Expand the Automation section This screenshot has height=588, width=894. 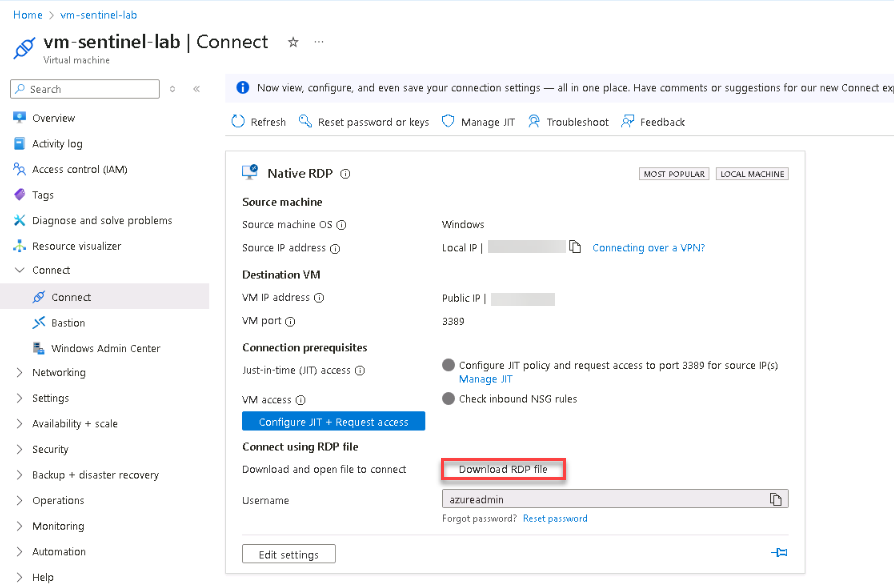point(19,551)
